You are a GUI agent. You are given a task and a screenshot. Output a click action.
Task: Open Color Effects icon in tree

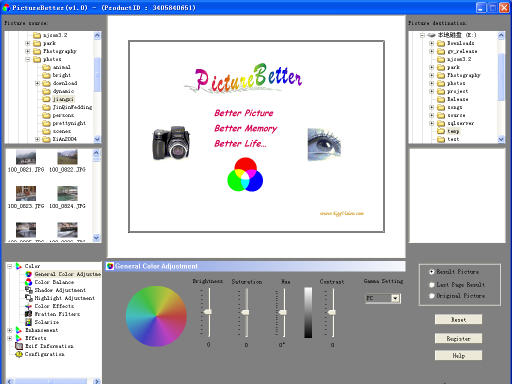pyautogui.click(x=29, y=306)
